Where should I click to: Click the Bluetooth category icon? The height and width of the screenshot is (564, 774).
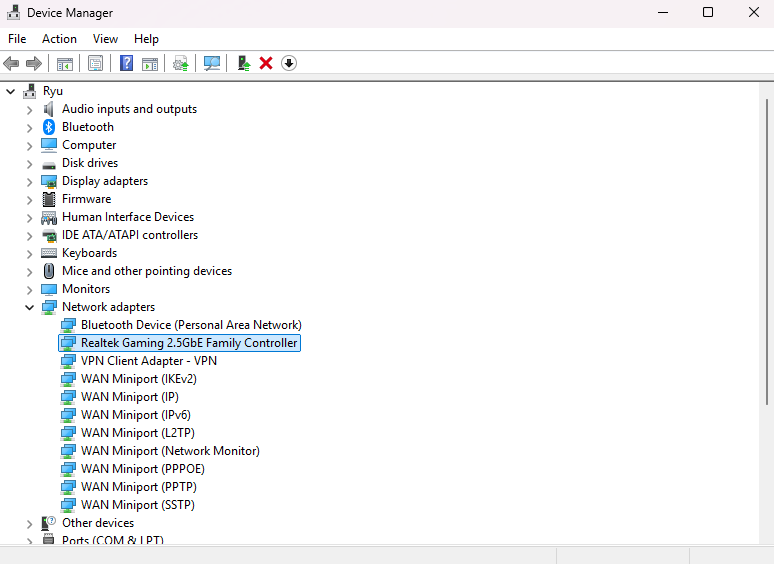[x=48, y=127]
